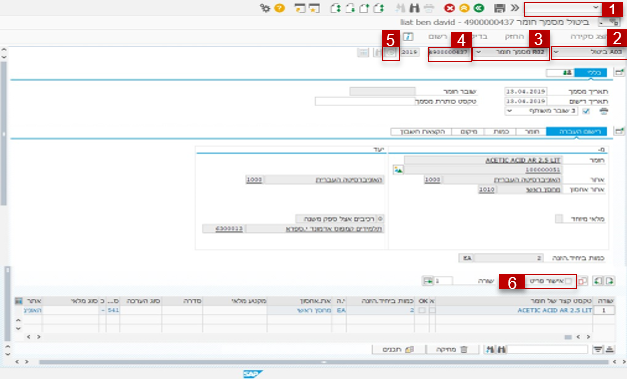The image size is (627, 379).
Task: Click the Go To Line arrow icon
Action: coord(428,281)
